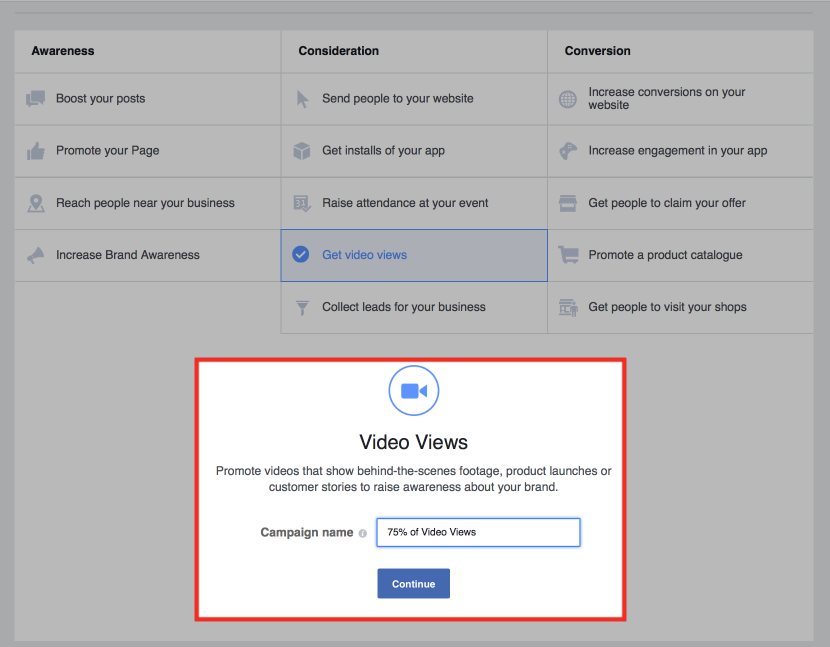
Task: Click the map pin Reach people icon
Action: tap(35, 203)
